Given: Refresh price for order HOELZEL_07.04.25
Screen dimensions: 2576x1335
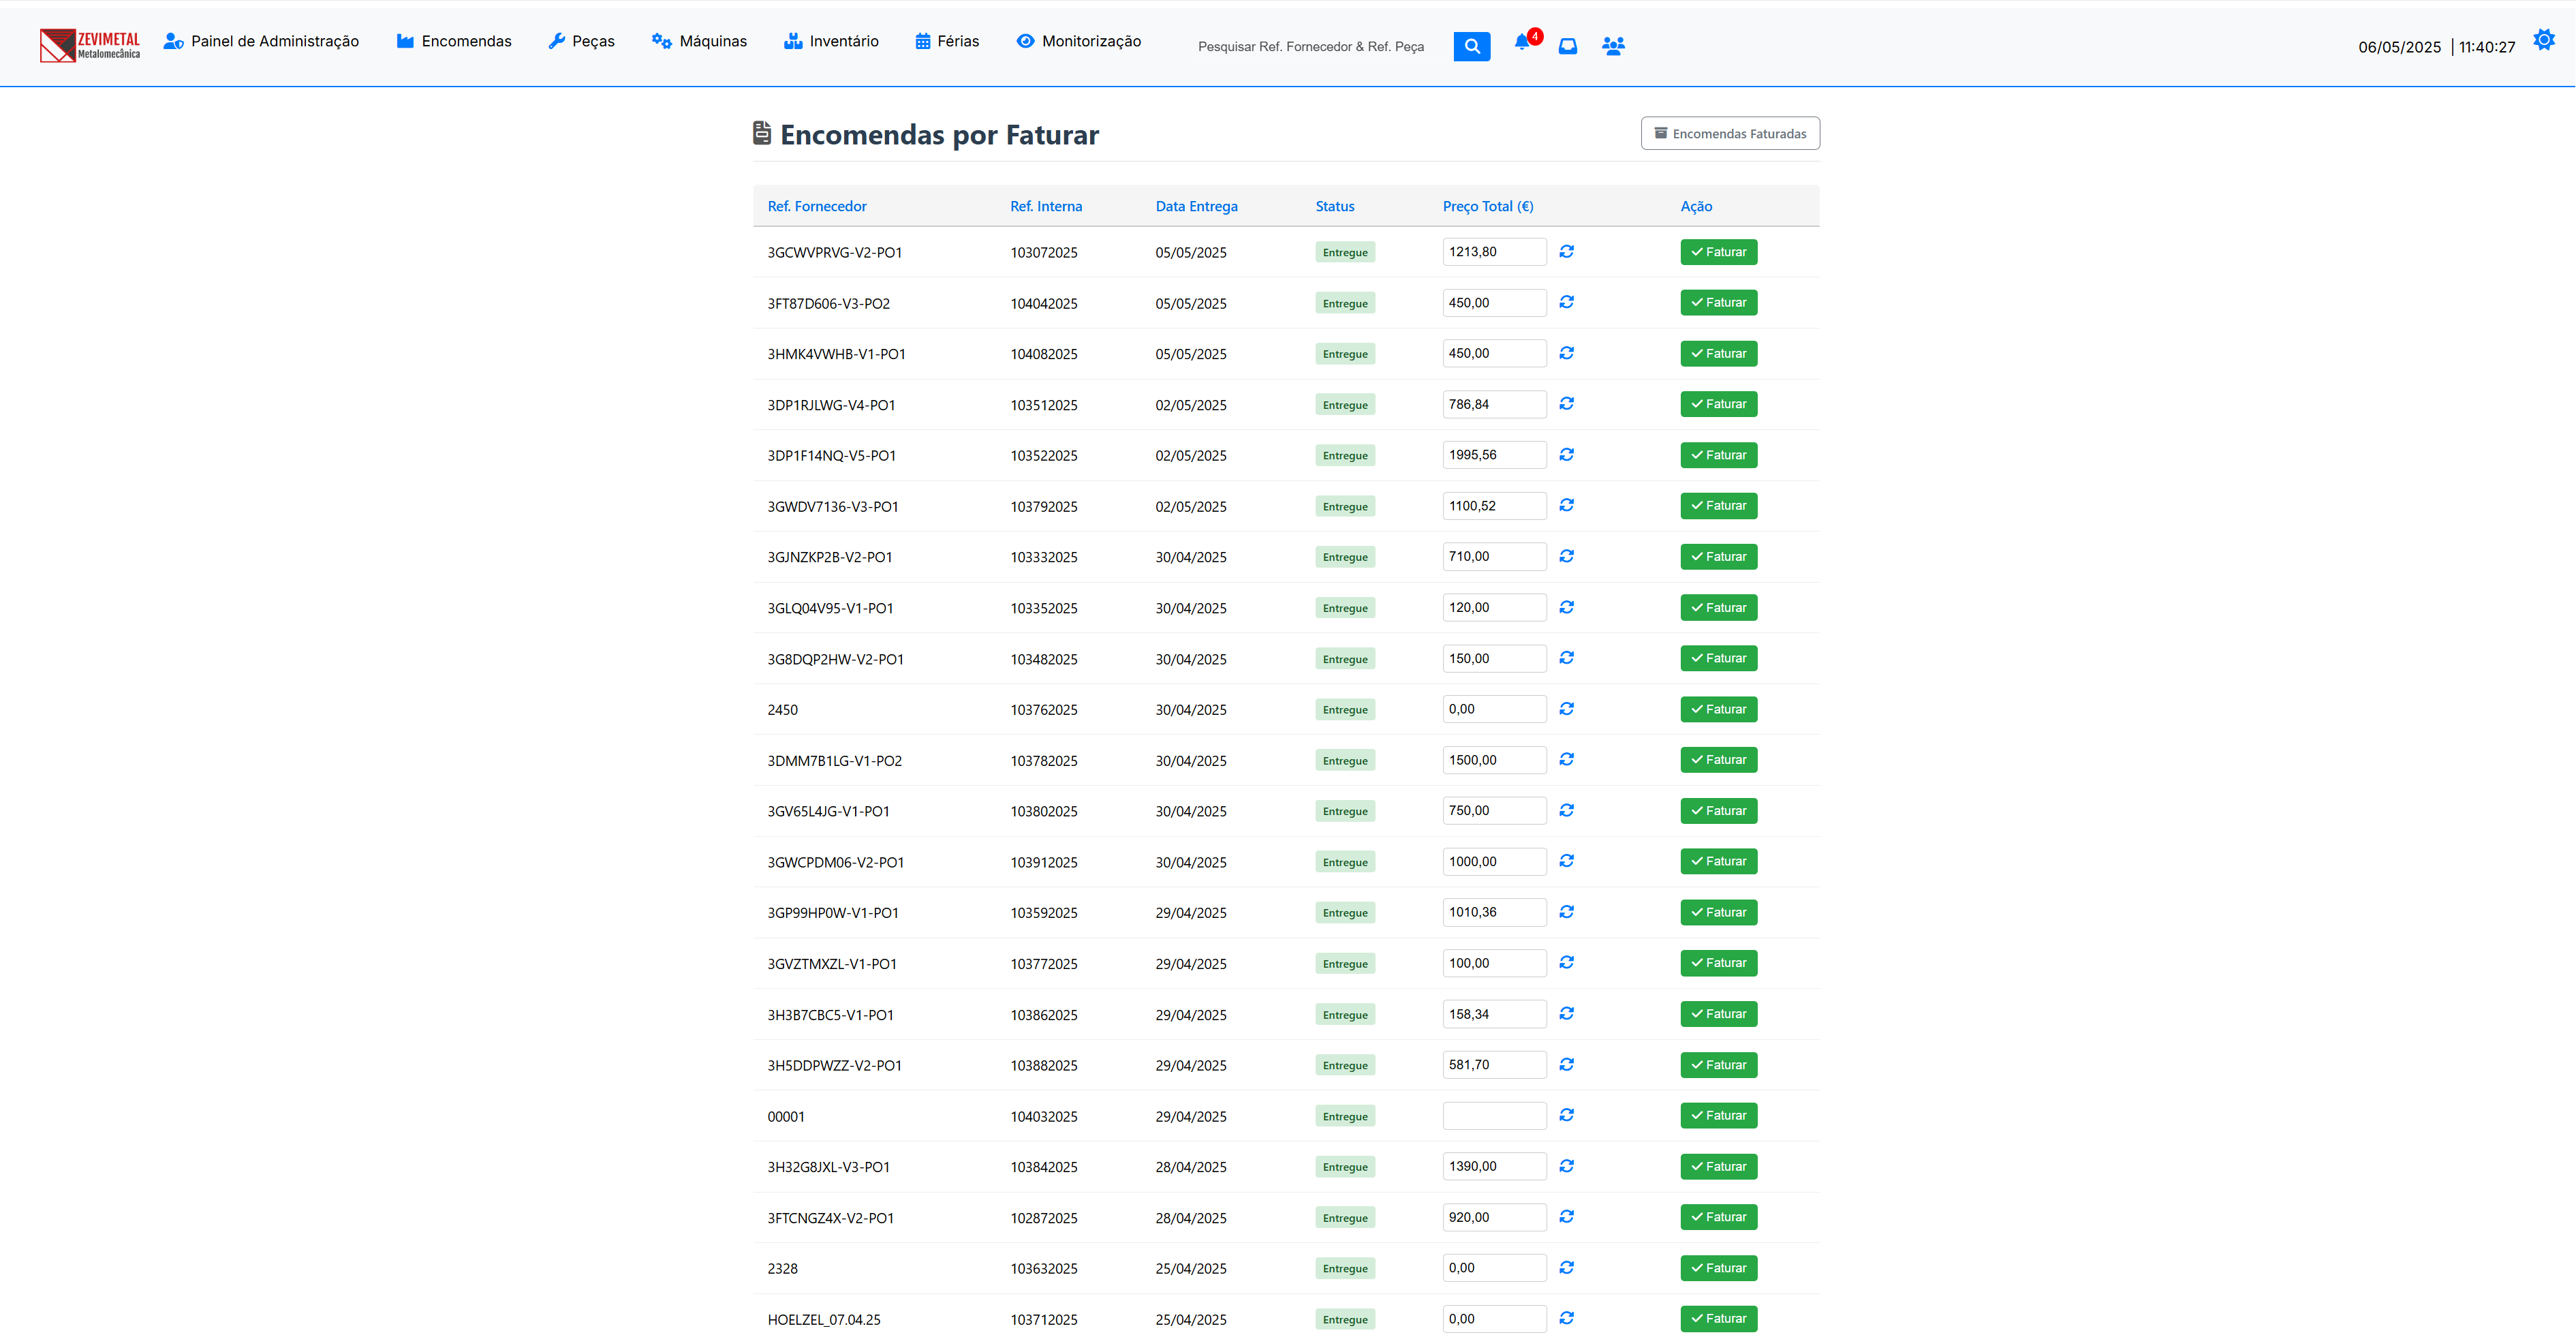Looking at the screenshot, I should pos(1566,1318).
